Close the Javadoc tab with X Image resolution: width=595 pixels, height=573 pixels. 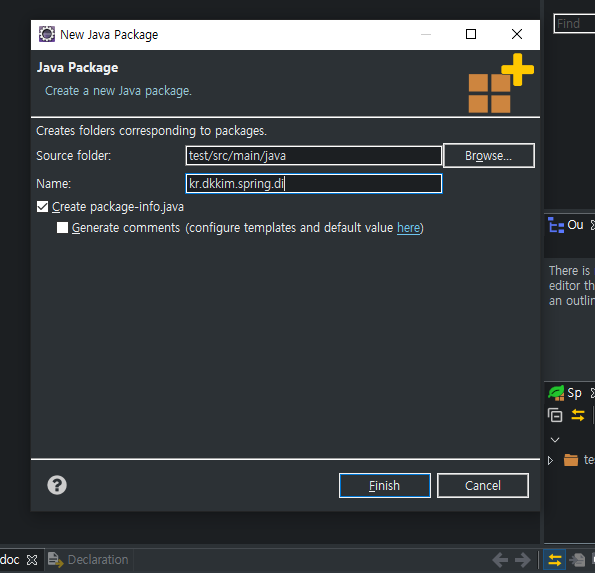pos(32,560)
